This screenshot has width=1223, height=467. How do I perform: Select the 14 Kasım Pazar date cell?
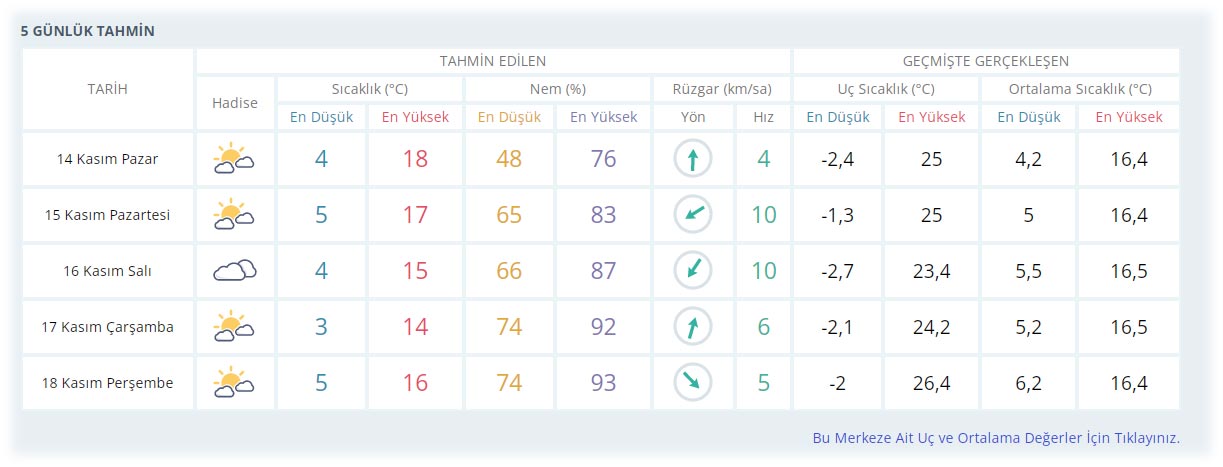[x=107, y=159]
